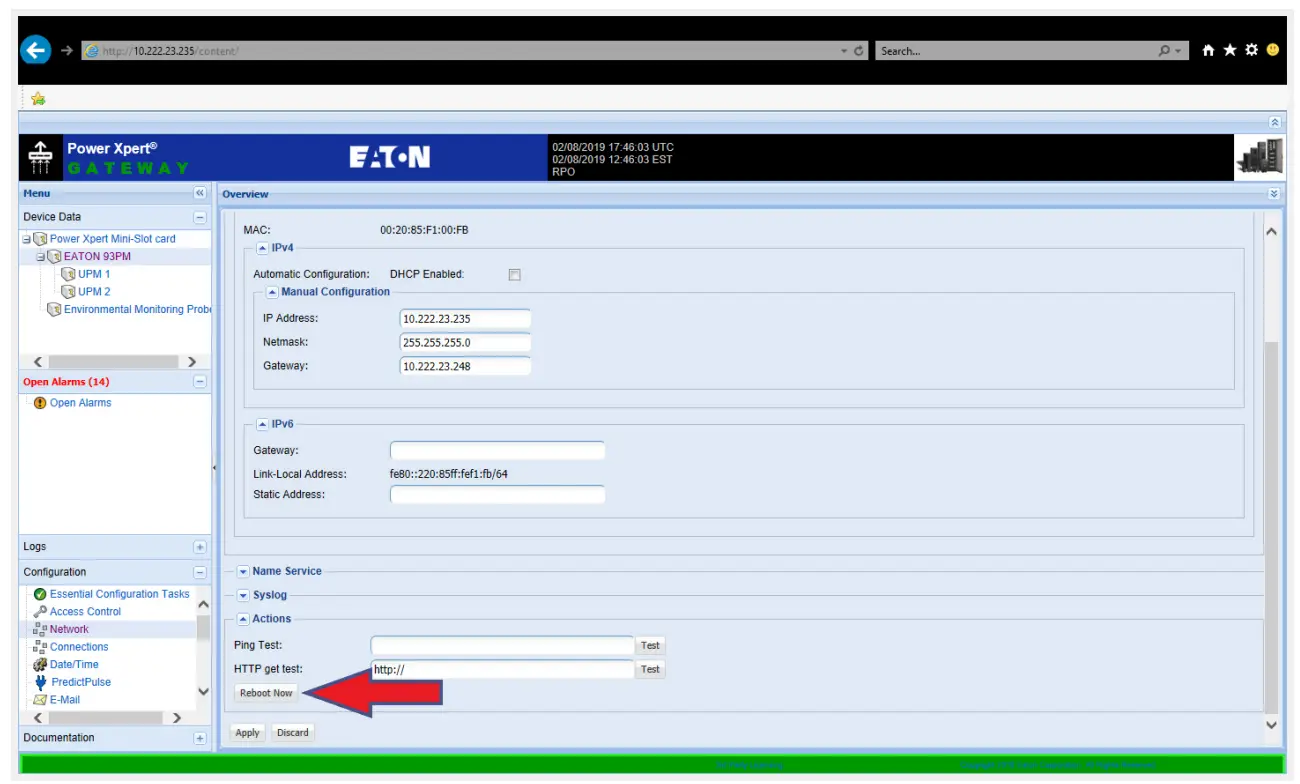Click the Date/Time icon
1300x784 pixels.
40,665
